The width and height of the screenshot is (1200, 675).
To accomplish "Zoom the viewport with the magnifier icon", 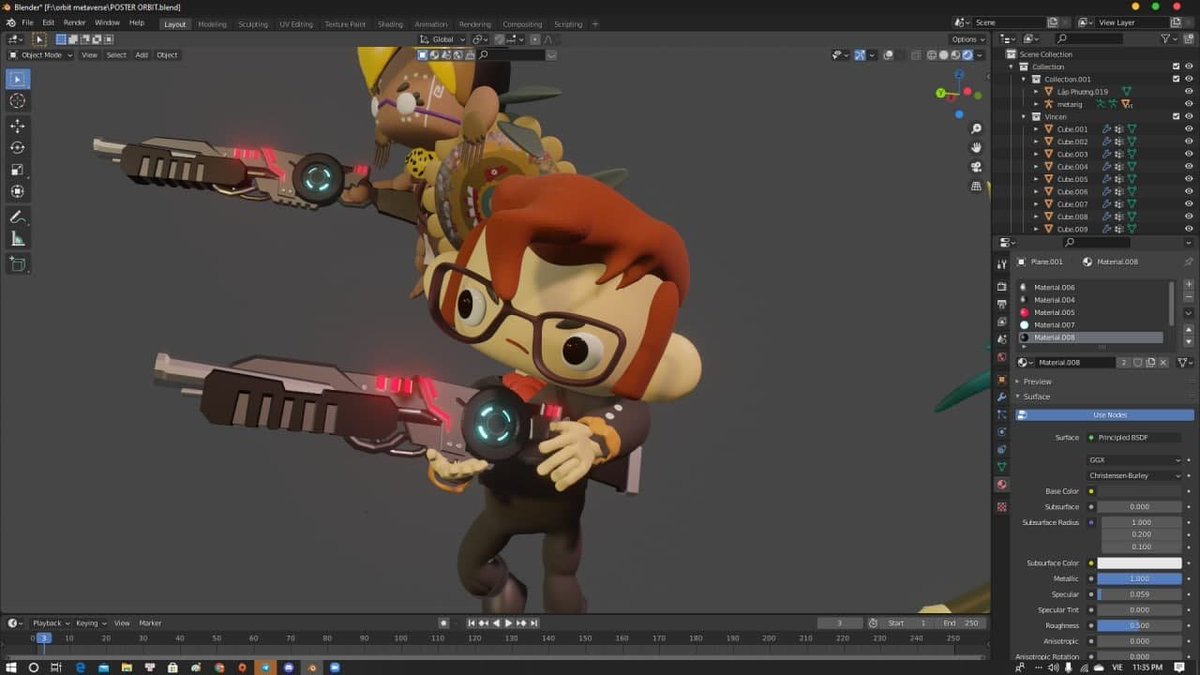I will click(976, 129).
